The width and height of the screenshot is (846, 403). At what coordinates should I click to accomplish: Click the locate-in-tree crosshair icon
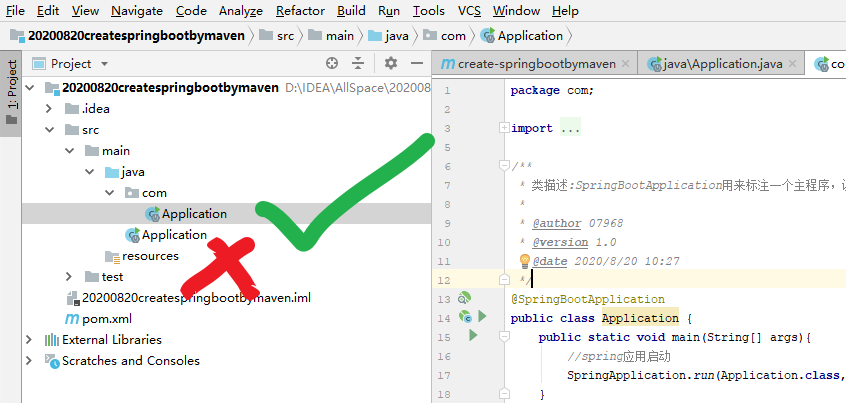pyautogui.click(x=332, y=64)
